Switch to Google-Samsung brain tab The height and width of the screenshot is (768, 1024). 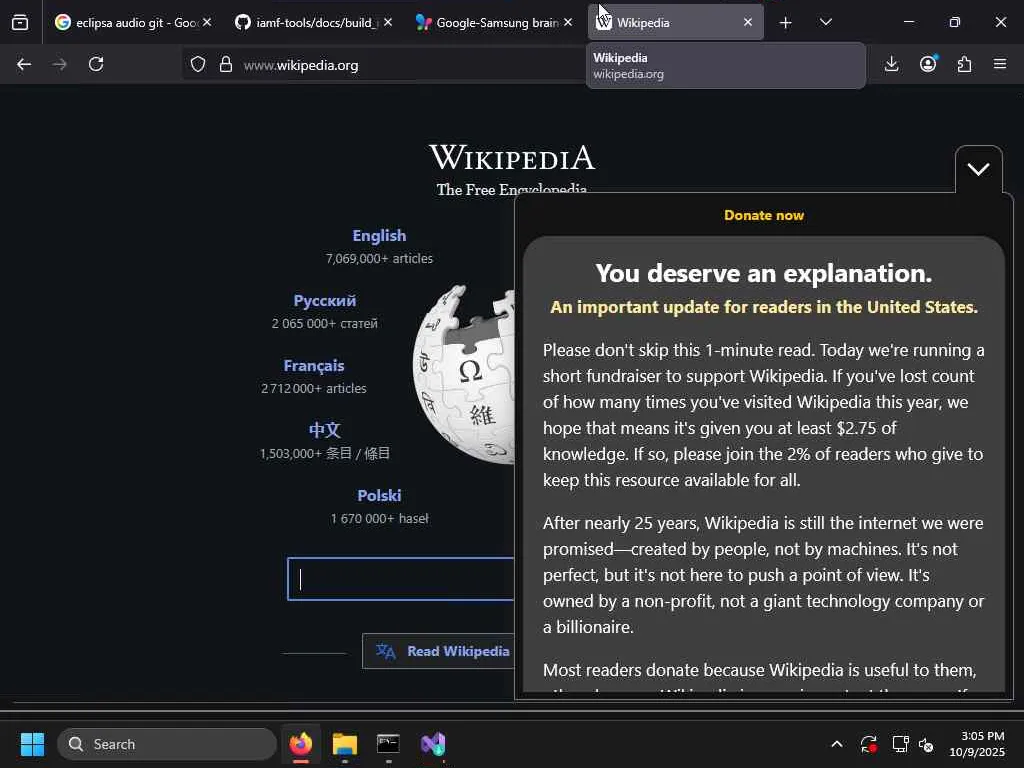coord(494,22)
